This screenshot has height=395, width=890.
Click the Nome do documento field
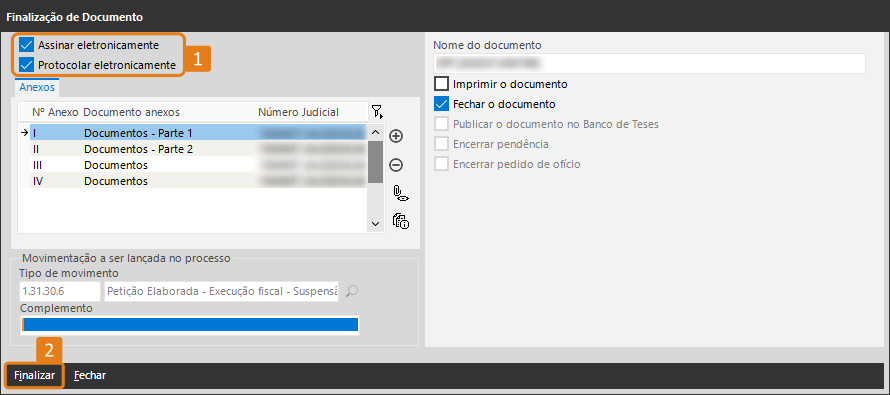[649, 63]
